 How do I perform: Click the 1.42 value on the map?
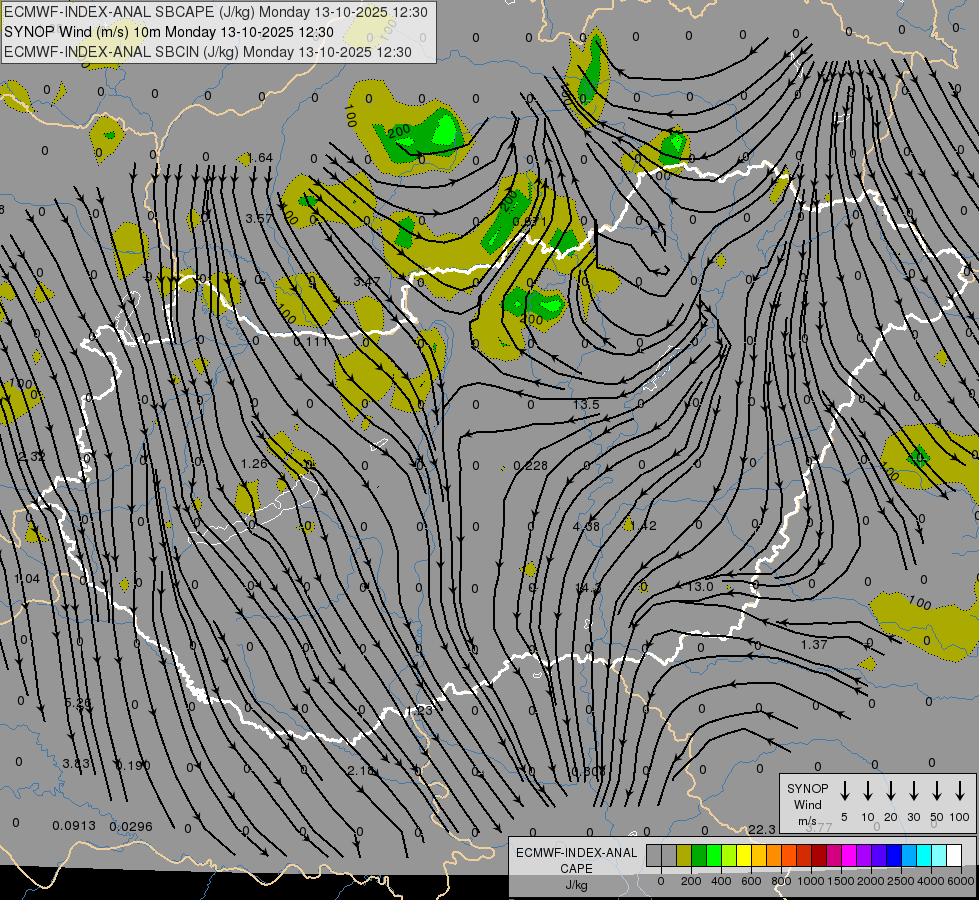(645, 526)
